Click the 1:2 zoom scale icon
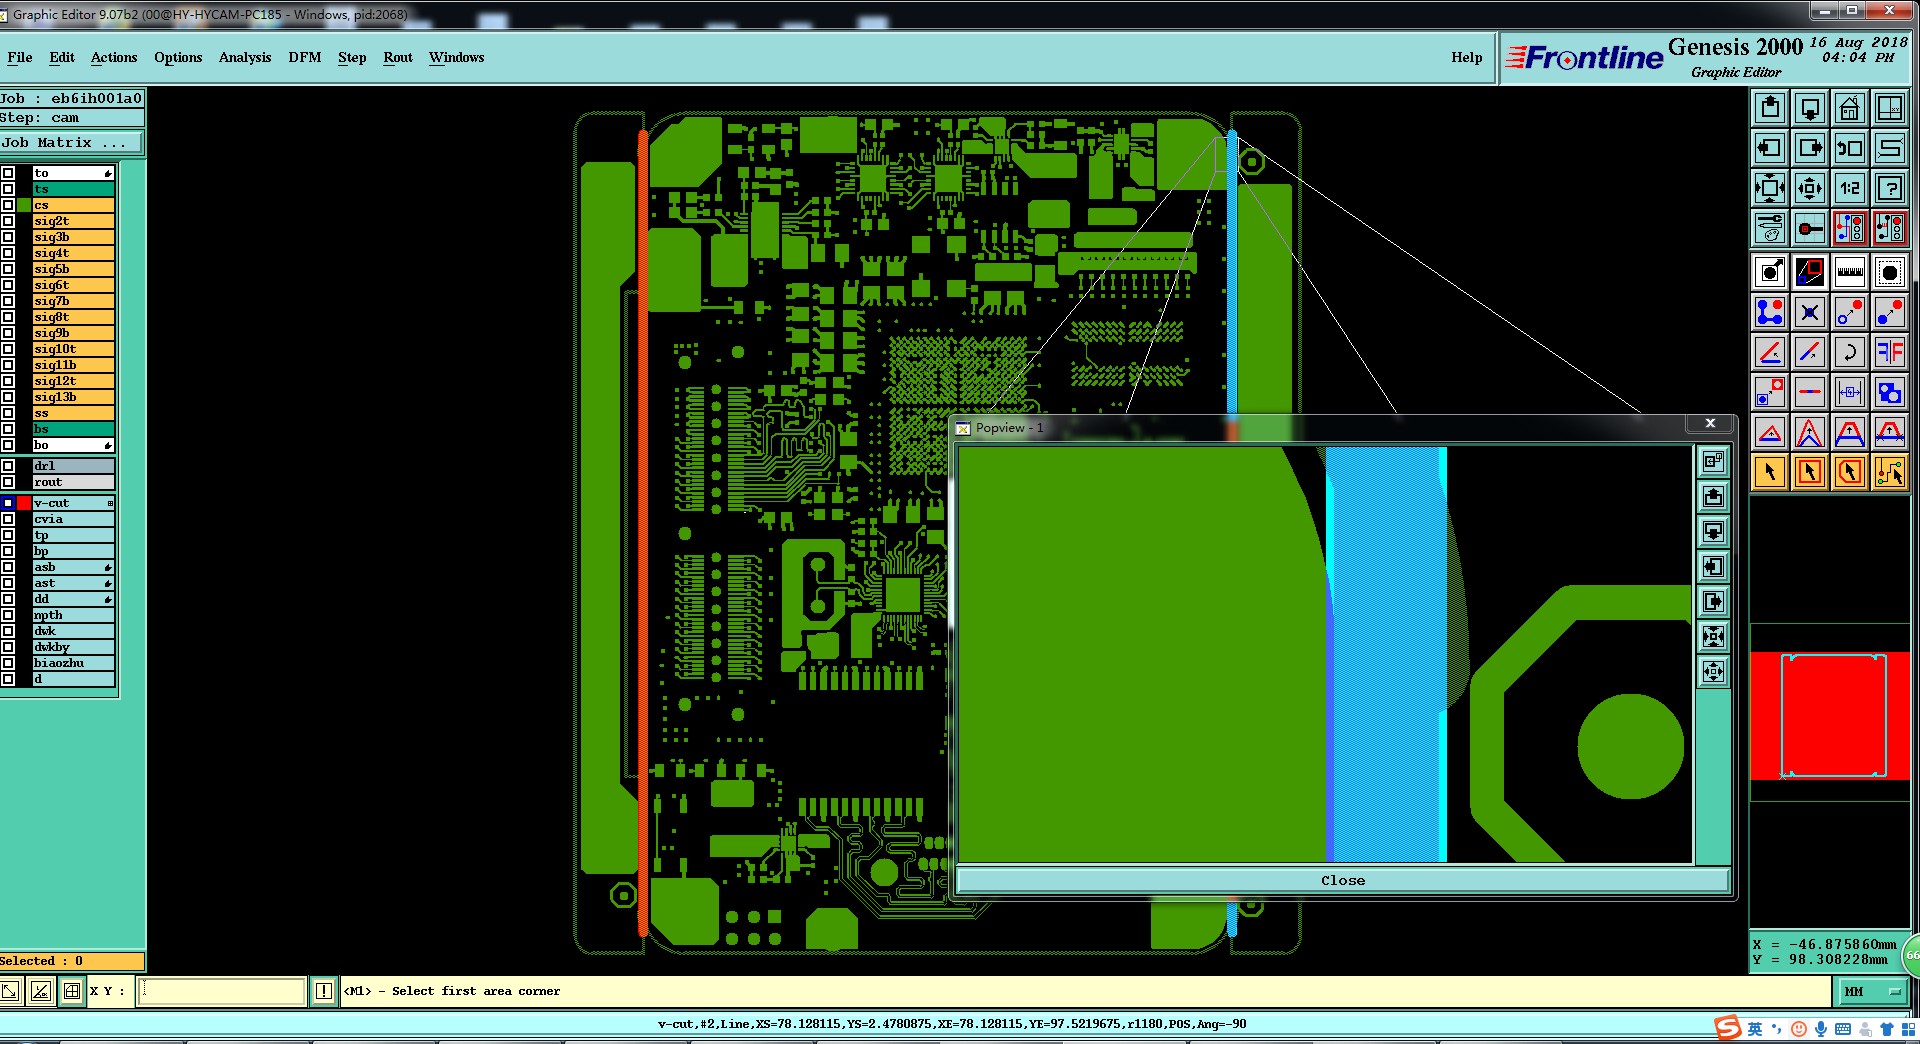The image size is (1920, 1044). (1850, 188)
